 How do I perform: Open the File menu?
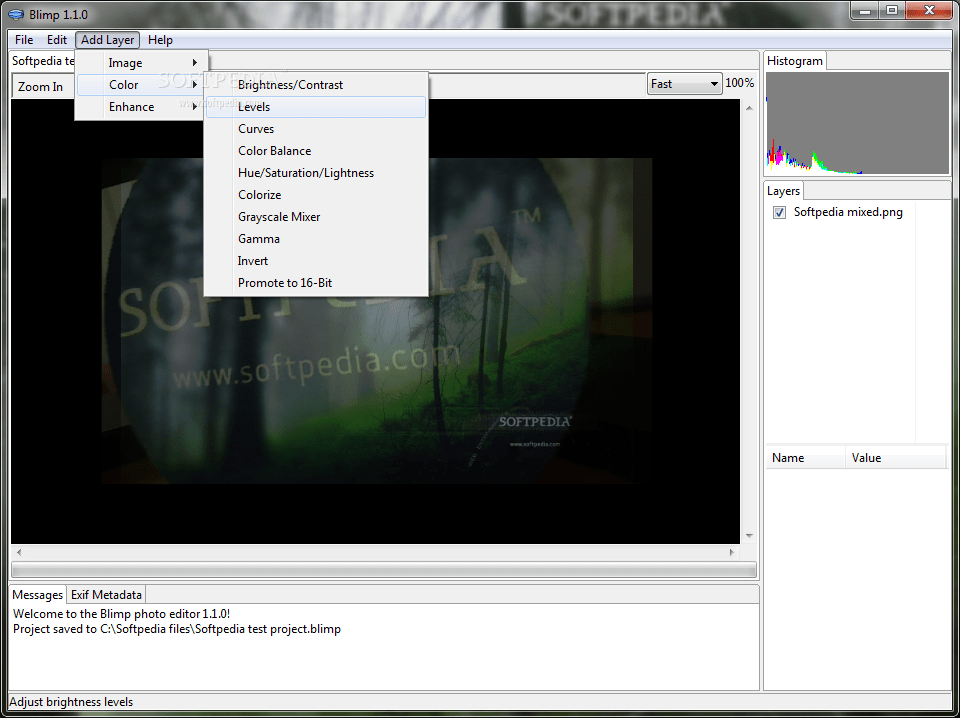point(24,40)
